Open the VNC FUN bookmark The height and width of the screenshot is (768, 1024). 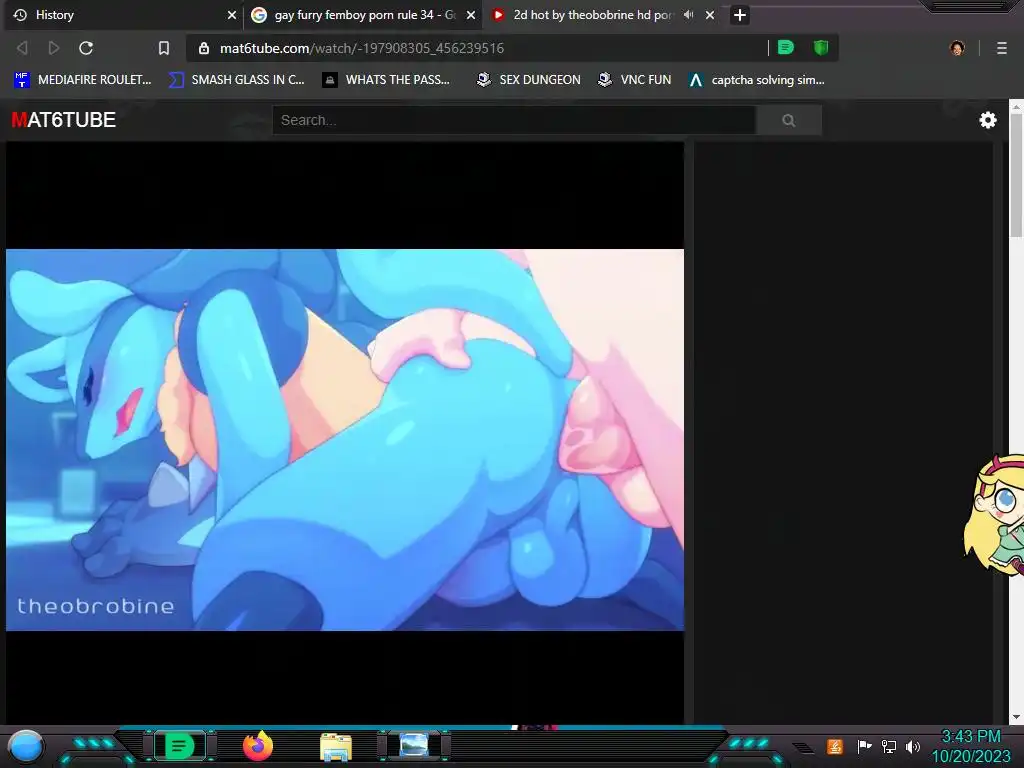[x=635, y=80]
